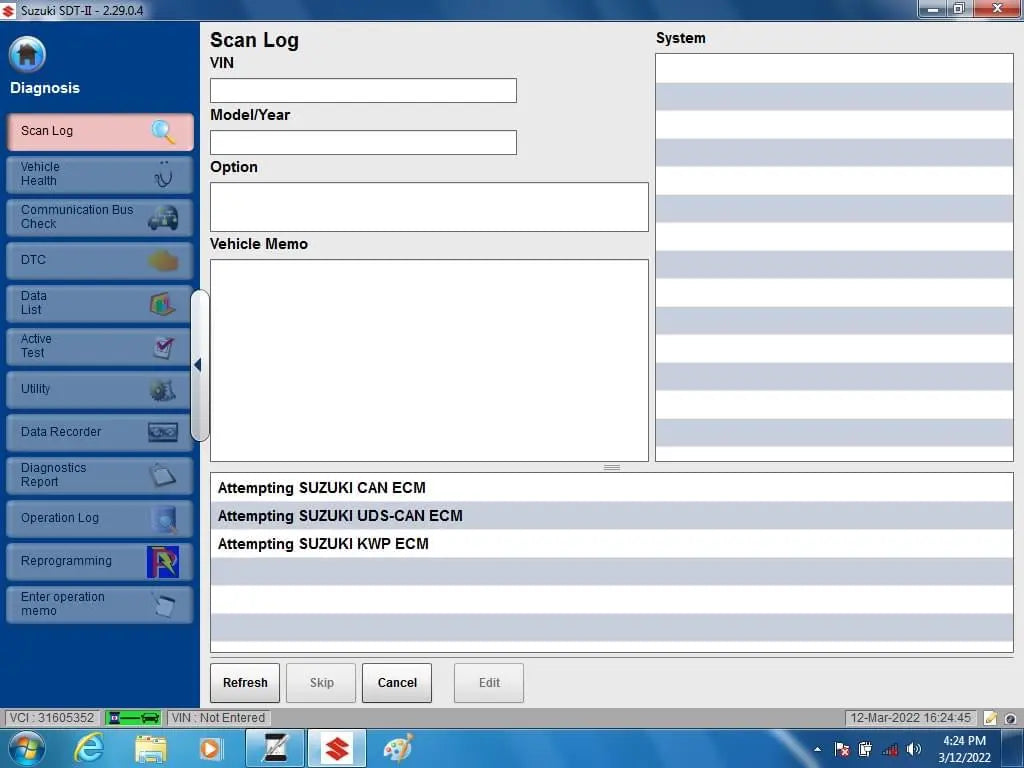This screenshot has width=1024, height=768.
Task: Collapse the sidebar with the arrow handle
Action: 198,365
